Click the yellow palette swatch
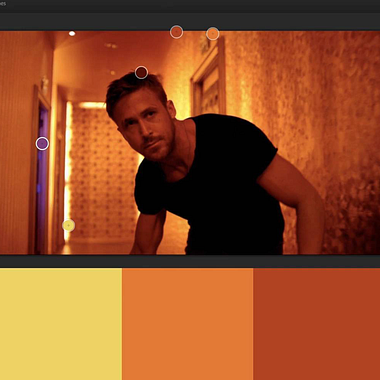Screen dimensions: 380x380 [61, 324]
